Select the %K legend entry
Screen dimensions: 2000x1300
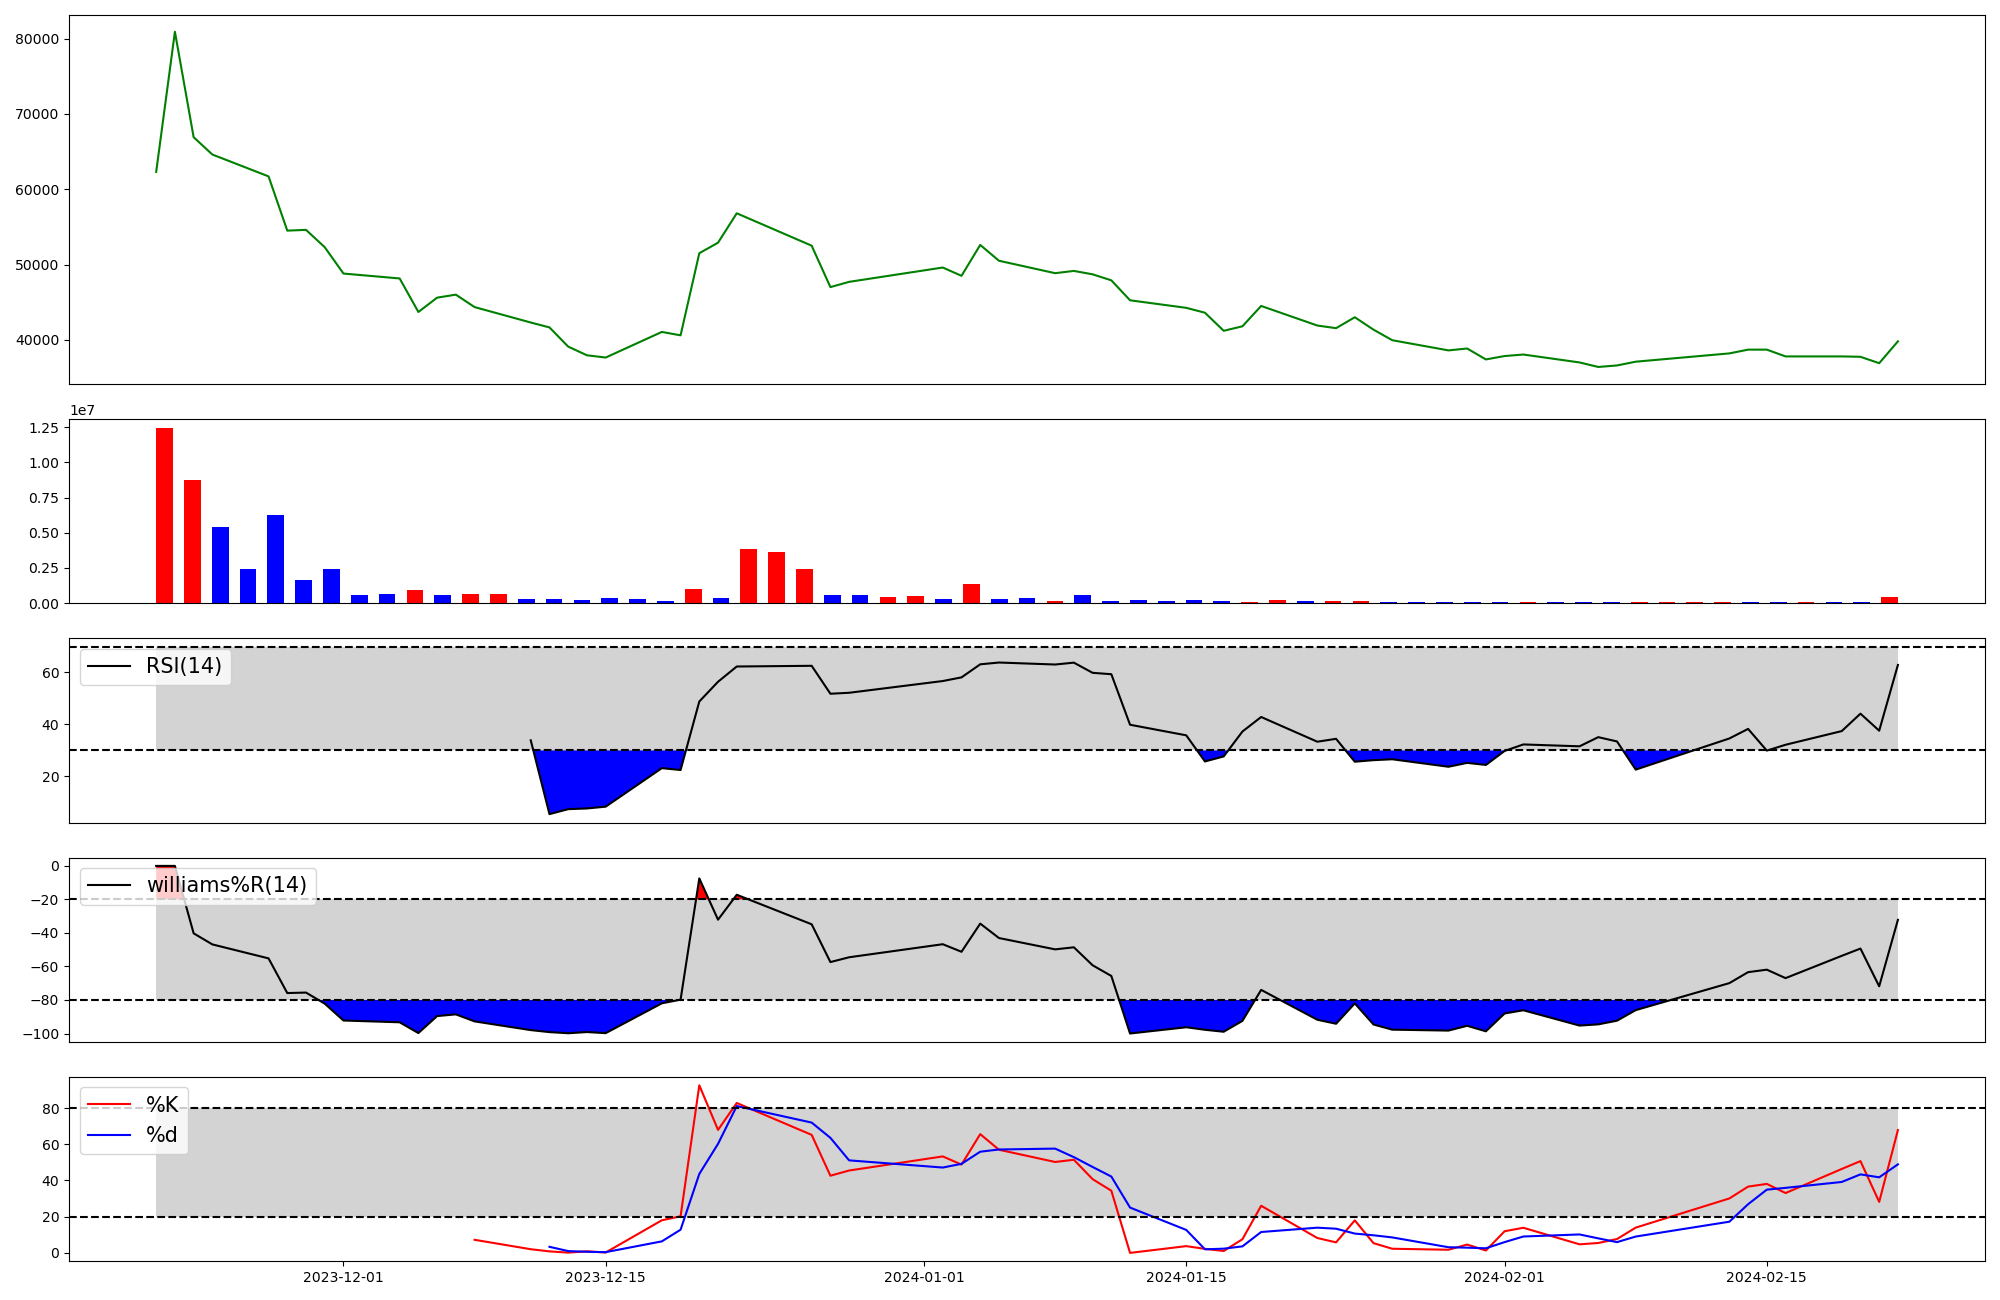click(x=162, y=1105)
